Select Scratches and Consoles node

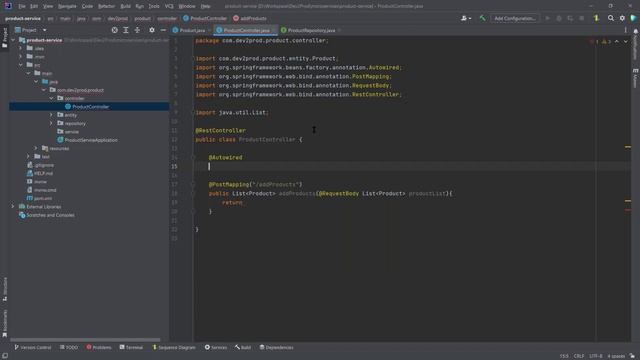pos(50,215)
